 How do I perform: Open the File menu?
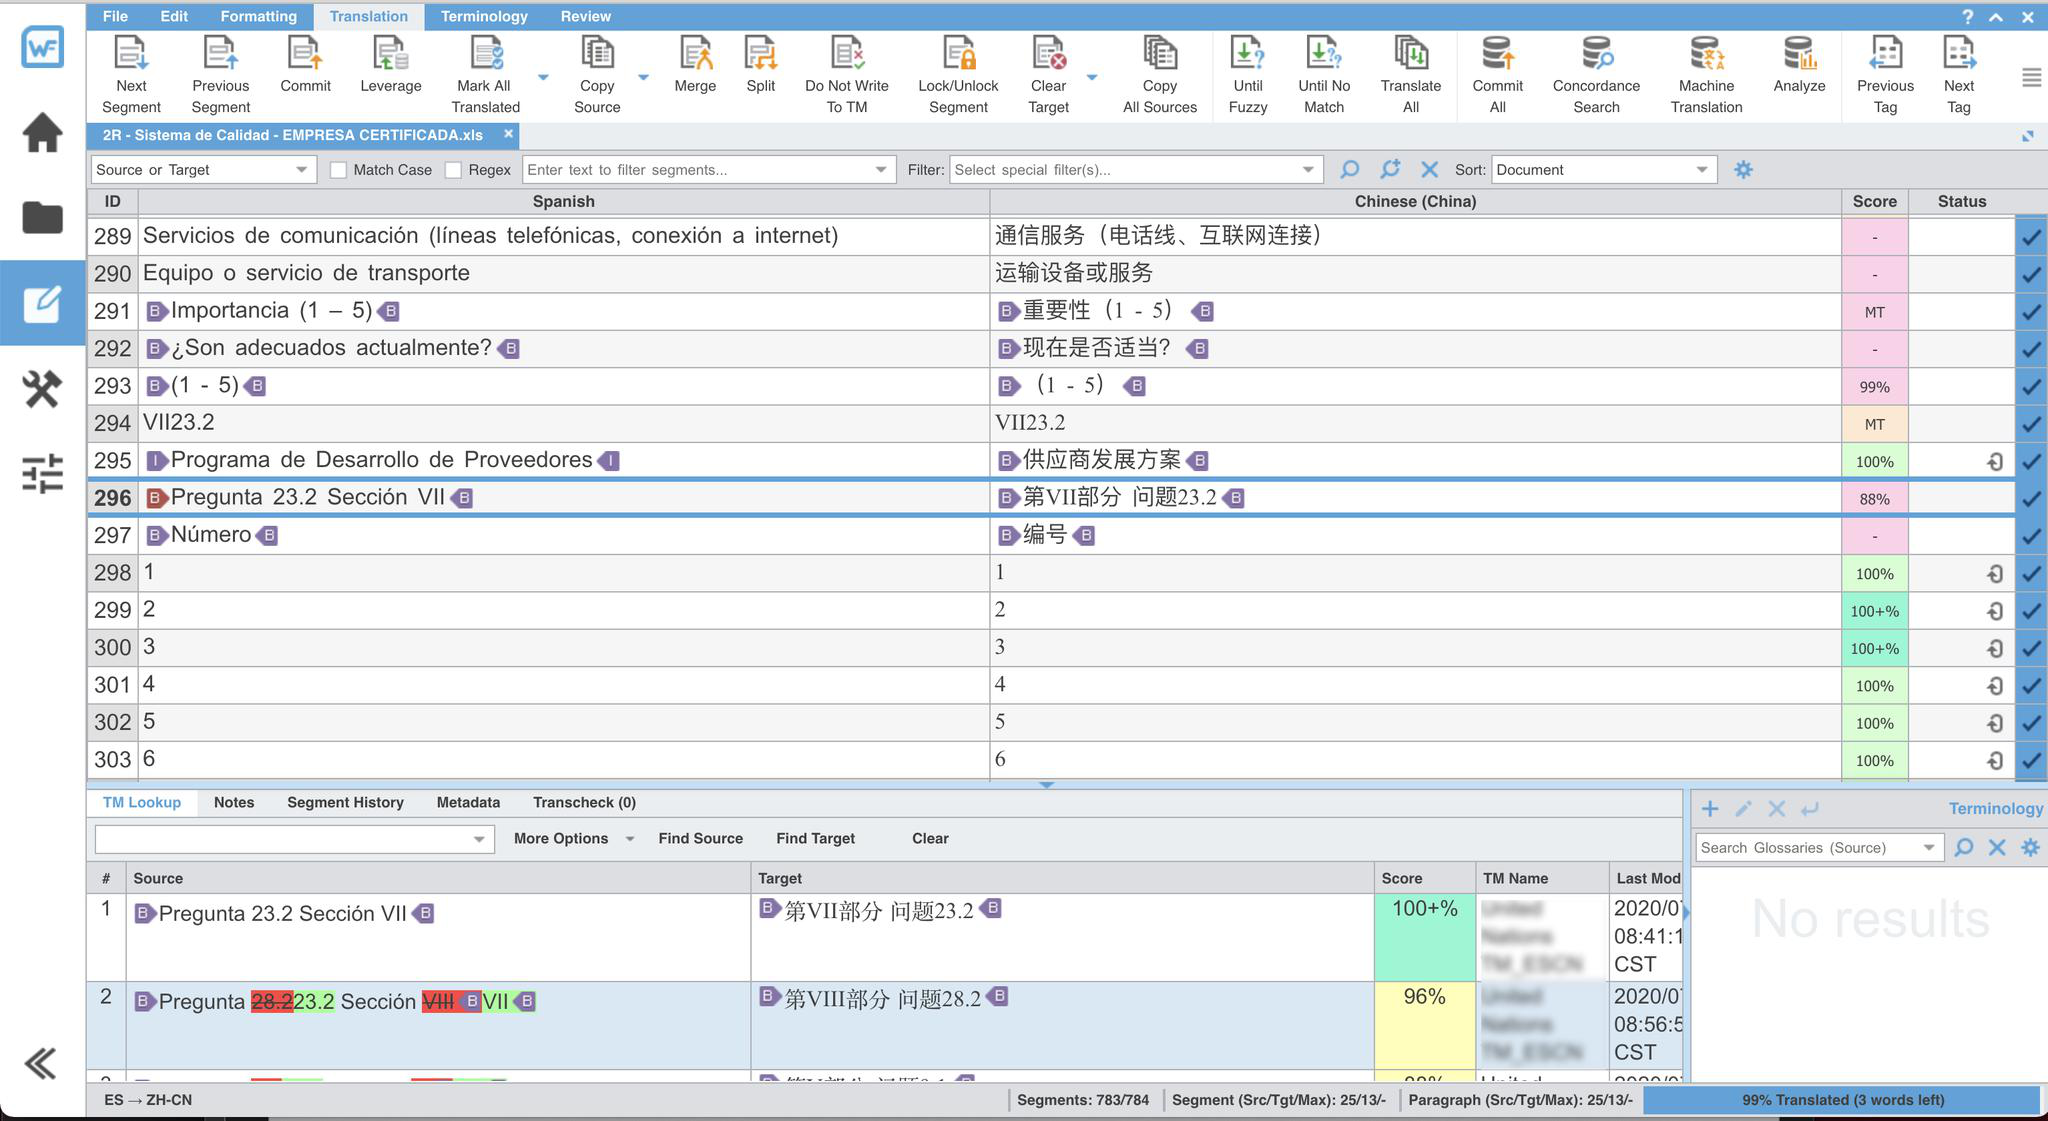(115, 16)
